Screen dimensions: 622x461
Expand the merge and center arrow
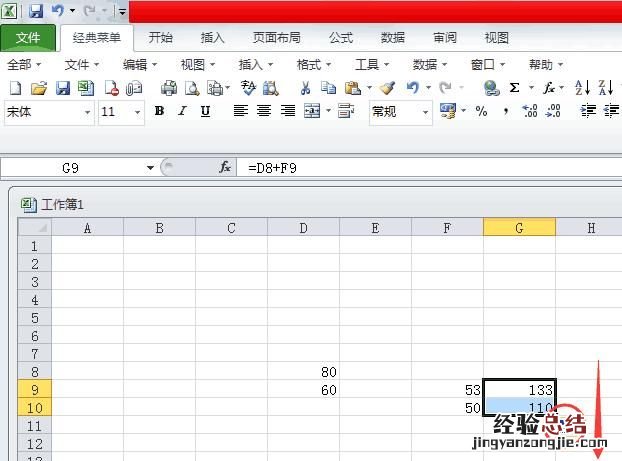[x=328, y=111]
